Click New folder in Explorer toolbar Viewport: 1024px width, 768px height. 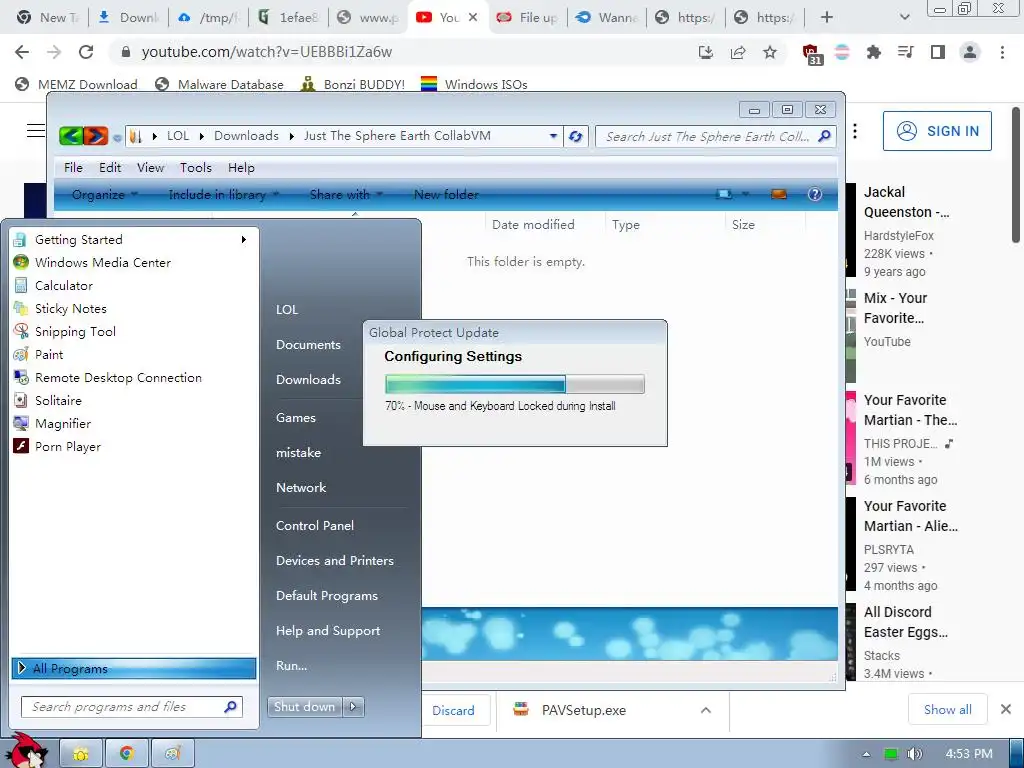point(446,194)
